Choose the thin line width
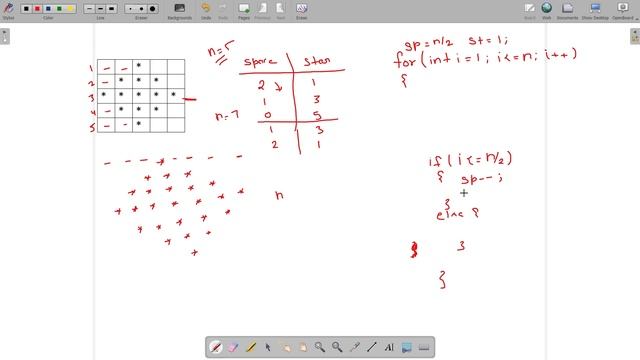The width and height of the screenshot is (640, 360). [90, 9]
